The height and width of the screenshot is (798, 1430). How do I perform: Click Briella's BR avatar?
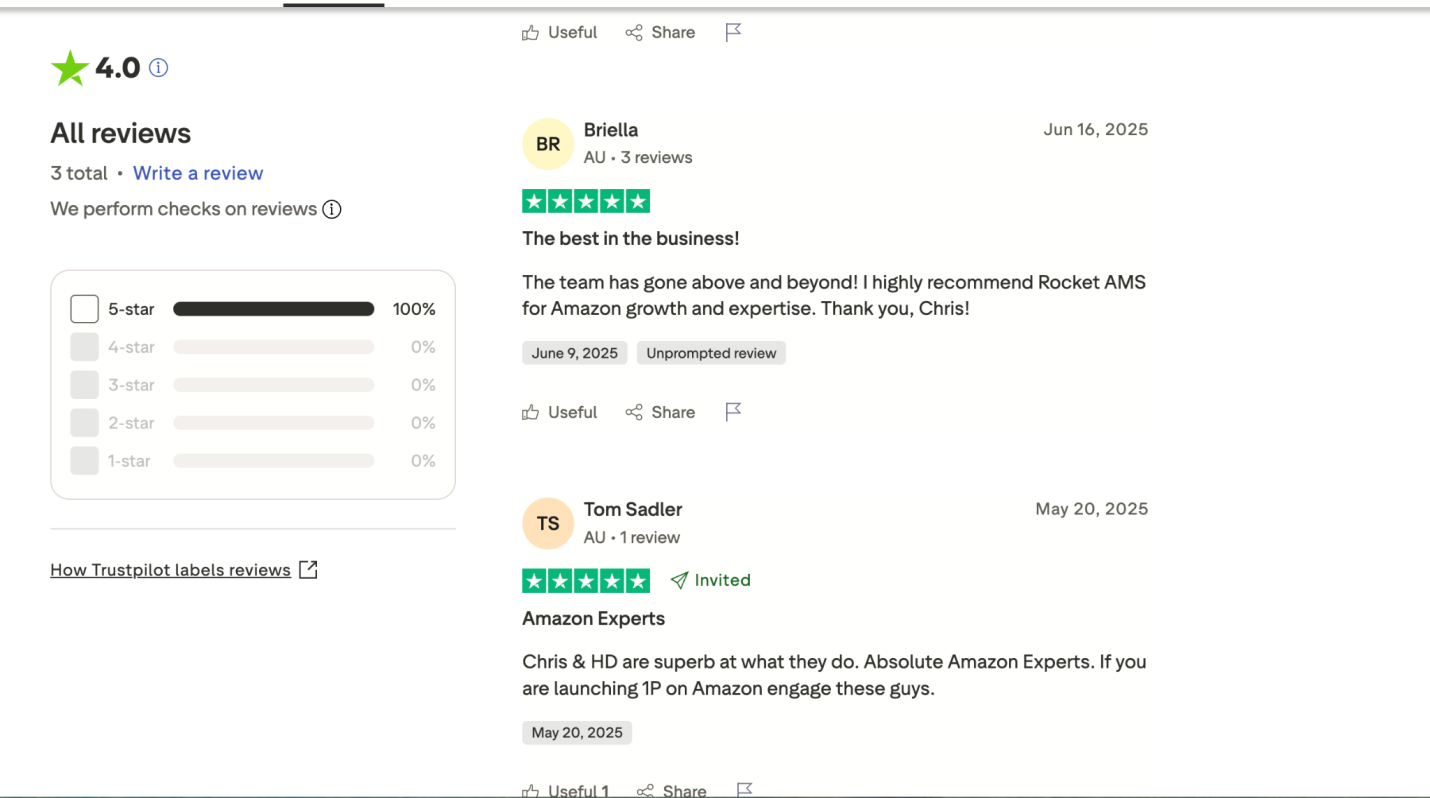[548, 144]
